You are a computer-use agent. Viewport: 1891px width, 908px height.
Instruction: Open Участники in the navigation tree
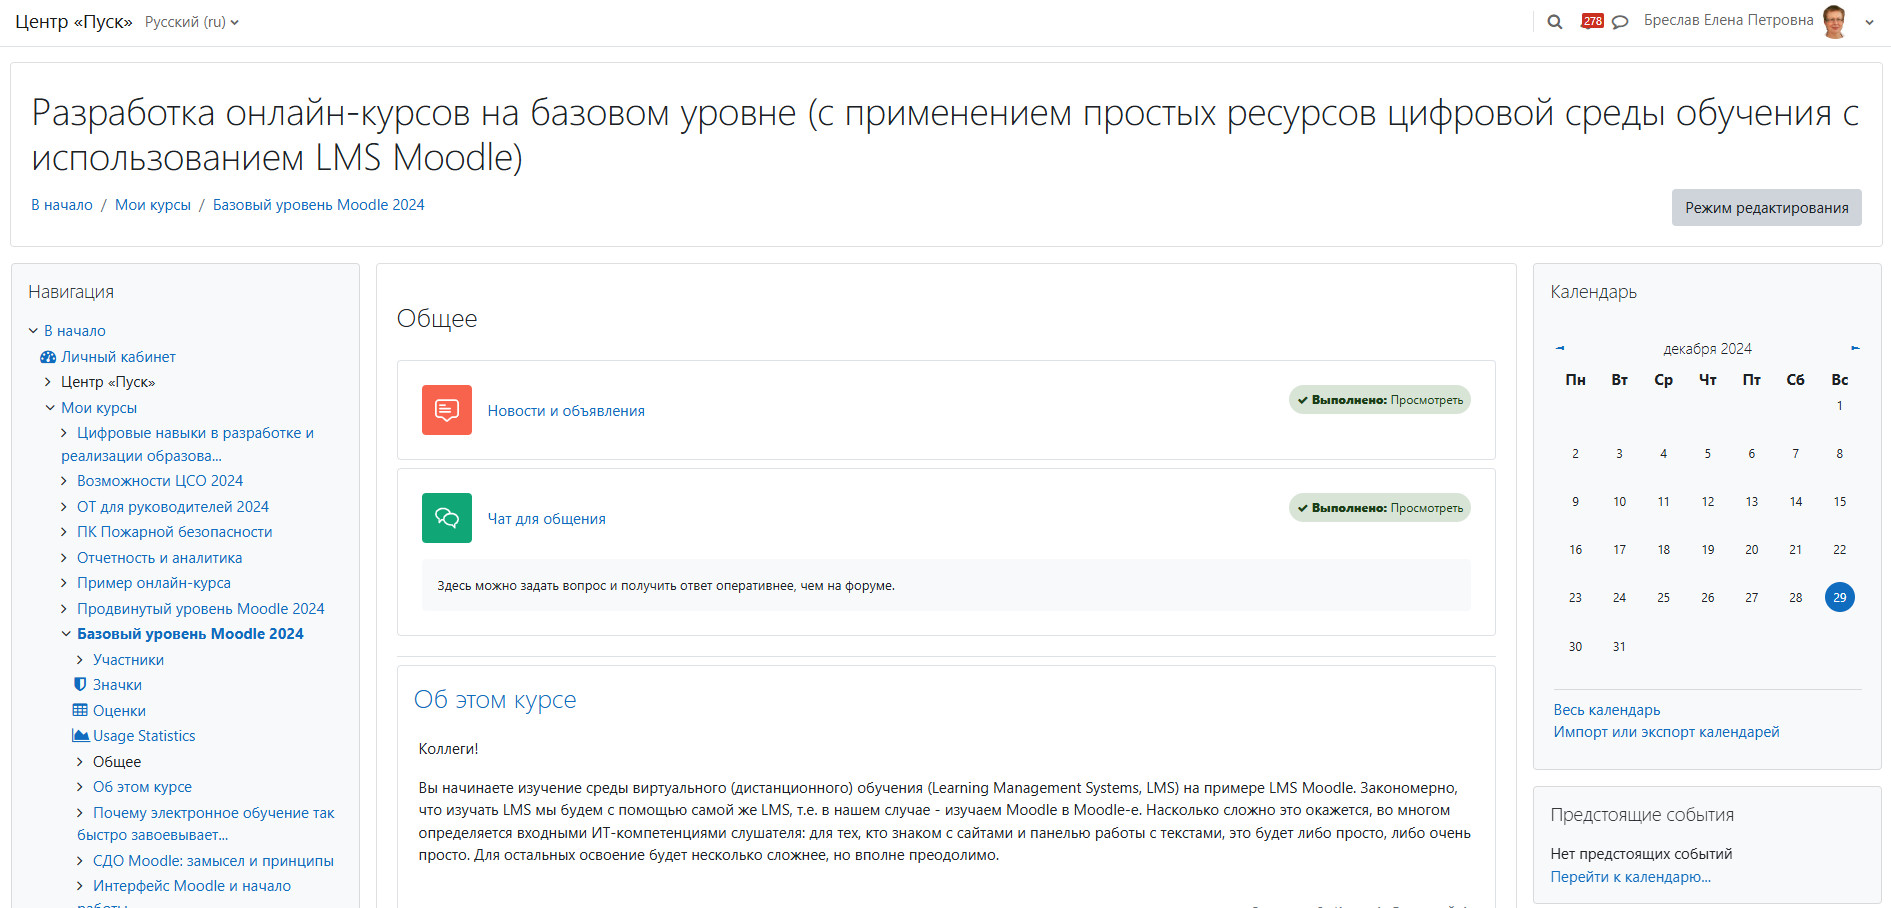[128, 660]
